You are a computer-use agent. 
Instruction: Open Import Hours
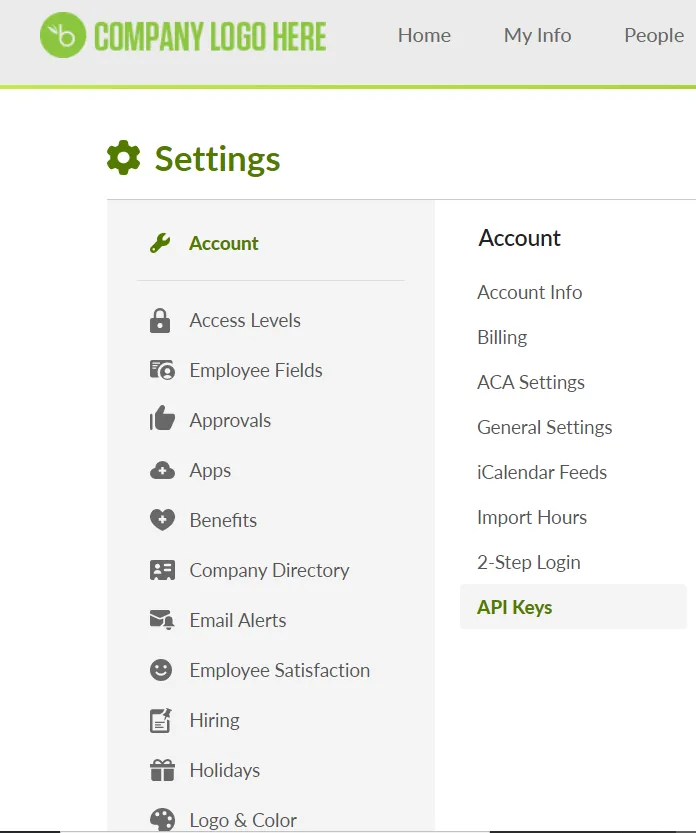(x=532, y=517)
